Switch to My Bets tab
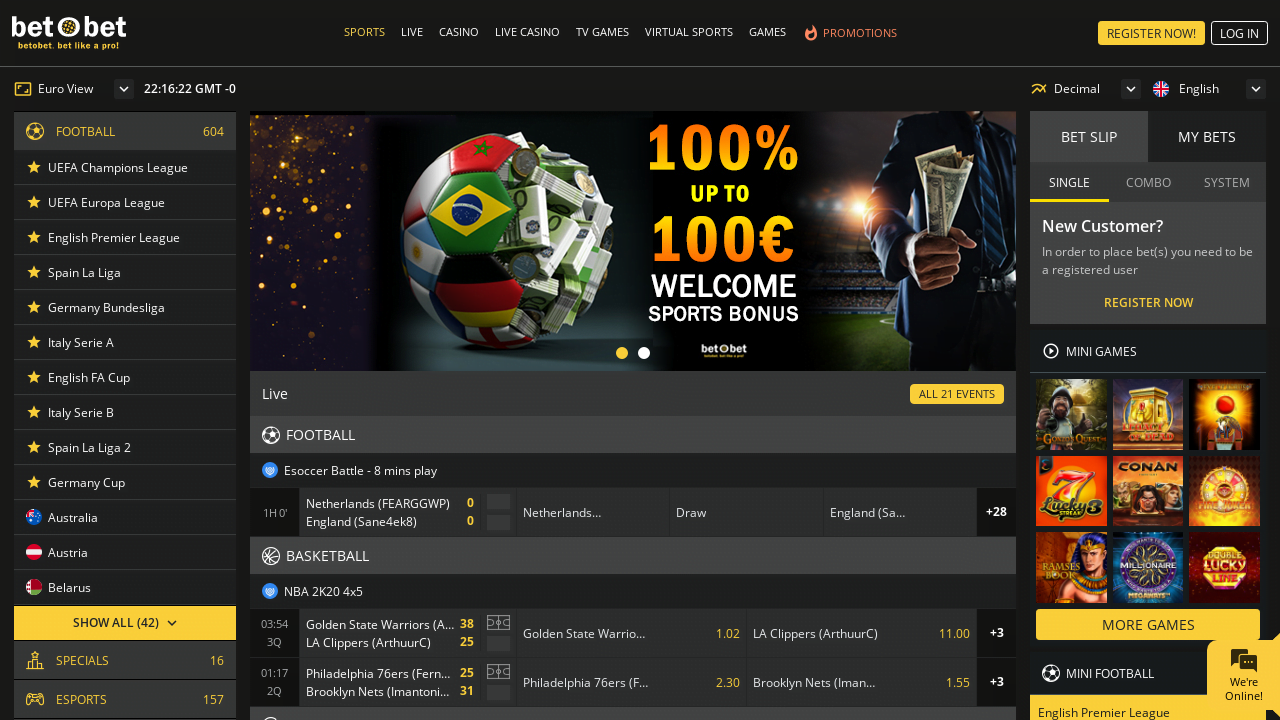Viewport: 1280px width, 720px height. pyautogui.click(x=1207, y=137)
